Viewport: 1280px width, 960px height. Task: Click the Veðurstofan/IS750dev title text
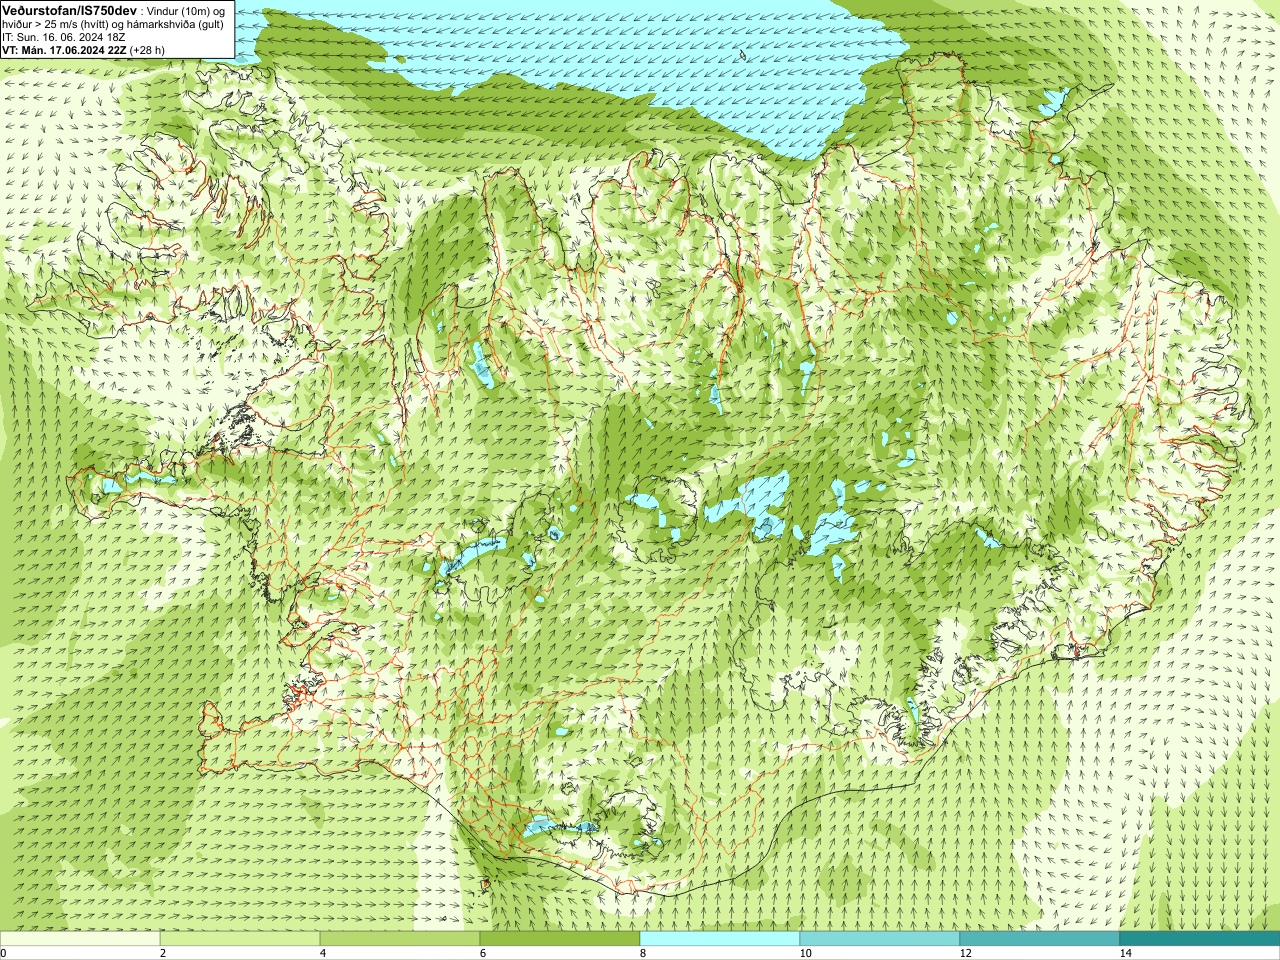pos(69,9)
